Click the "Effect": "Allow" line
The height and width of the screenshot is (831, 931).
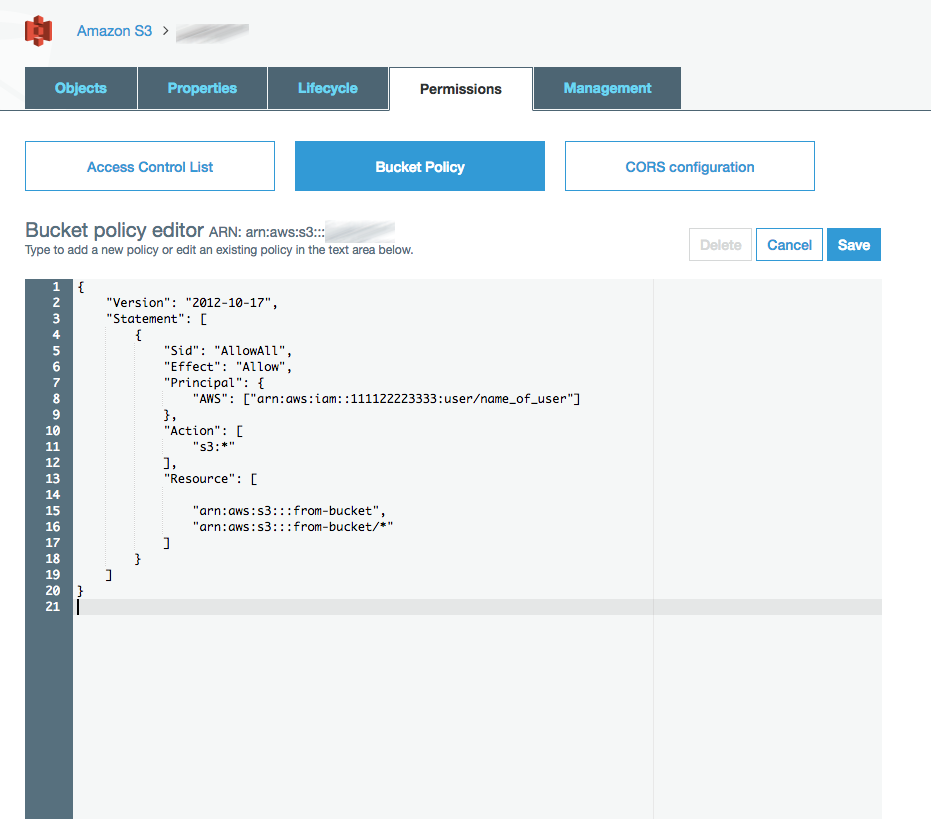pyautogui.click(x=227, y=367)
